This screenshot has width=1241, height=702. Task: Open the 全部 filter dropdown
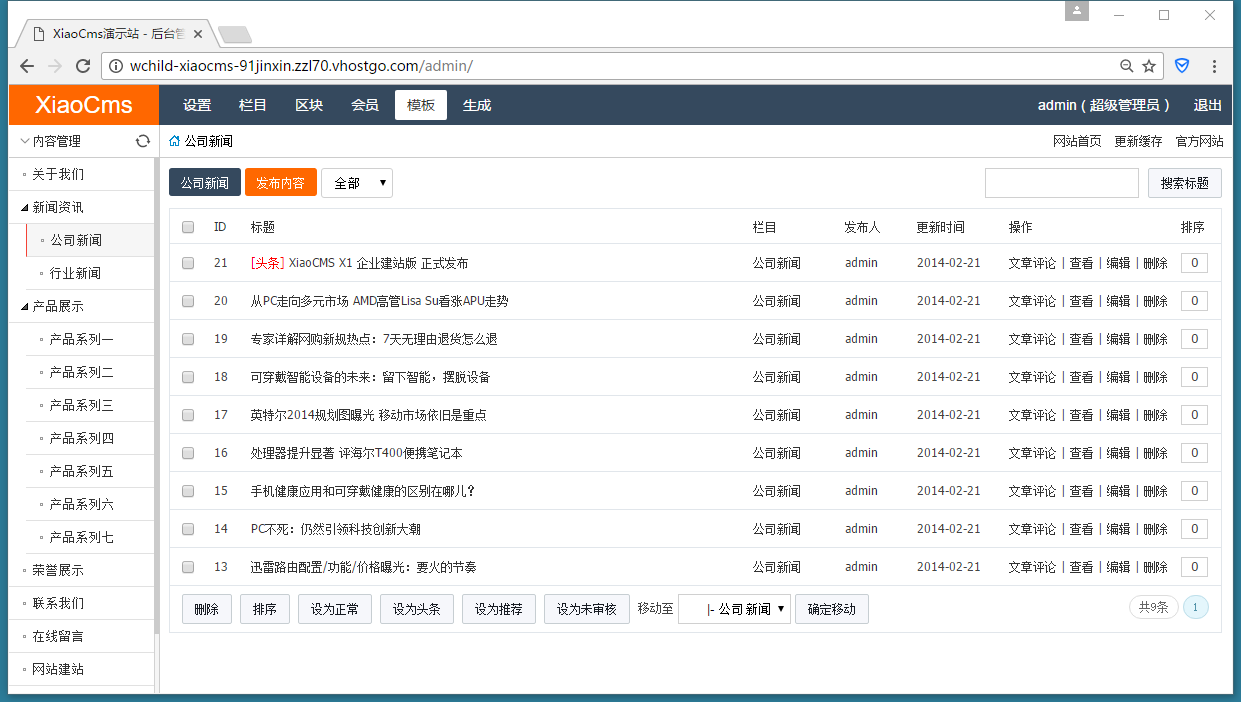coord(357,183)
